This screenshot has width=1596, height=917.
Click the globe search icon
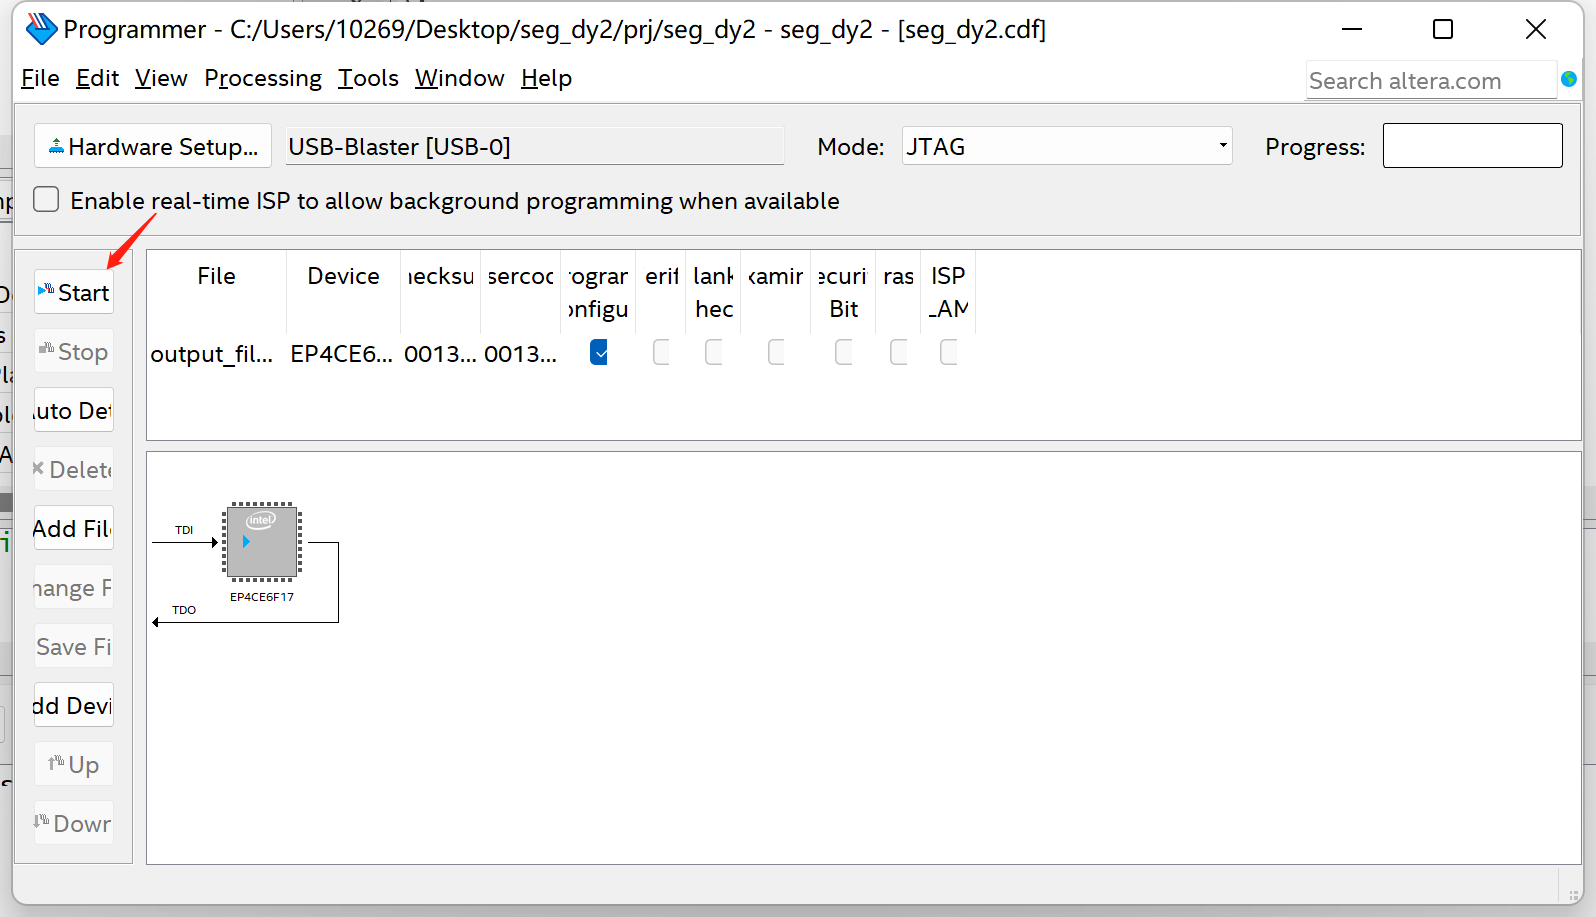point(1569,79)
